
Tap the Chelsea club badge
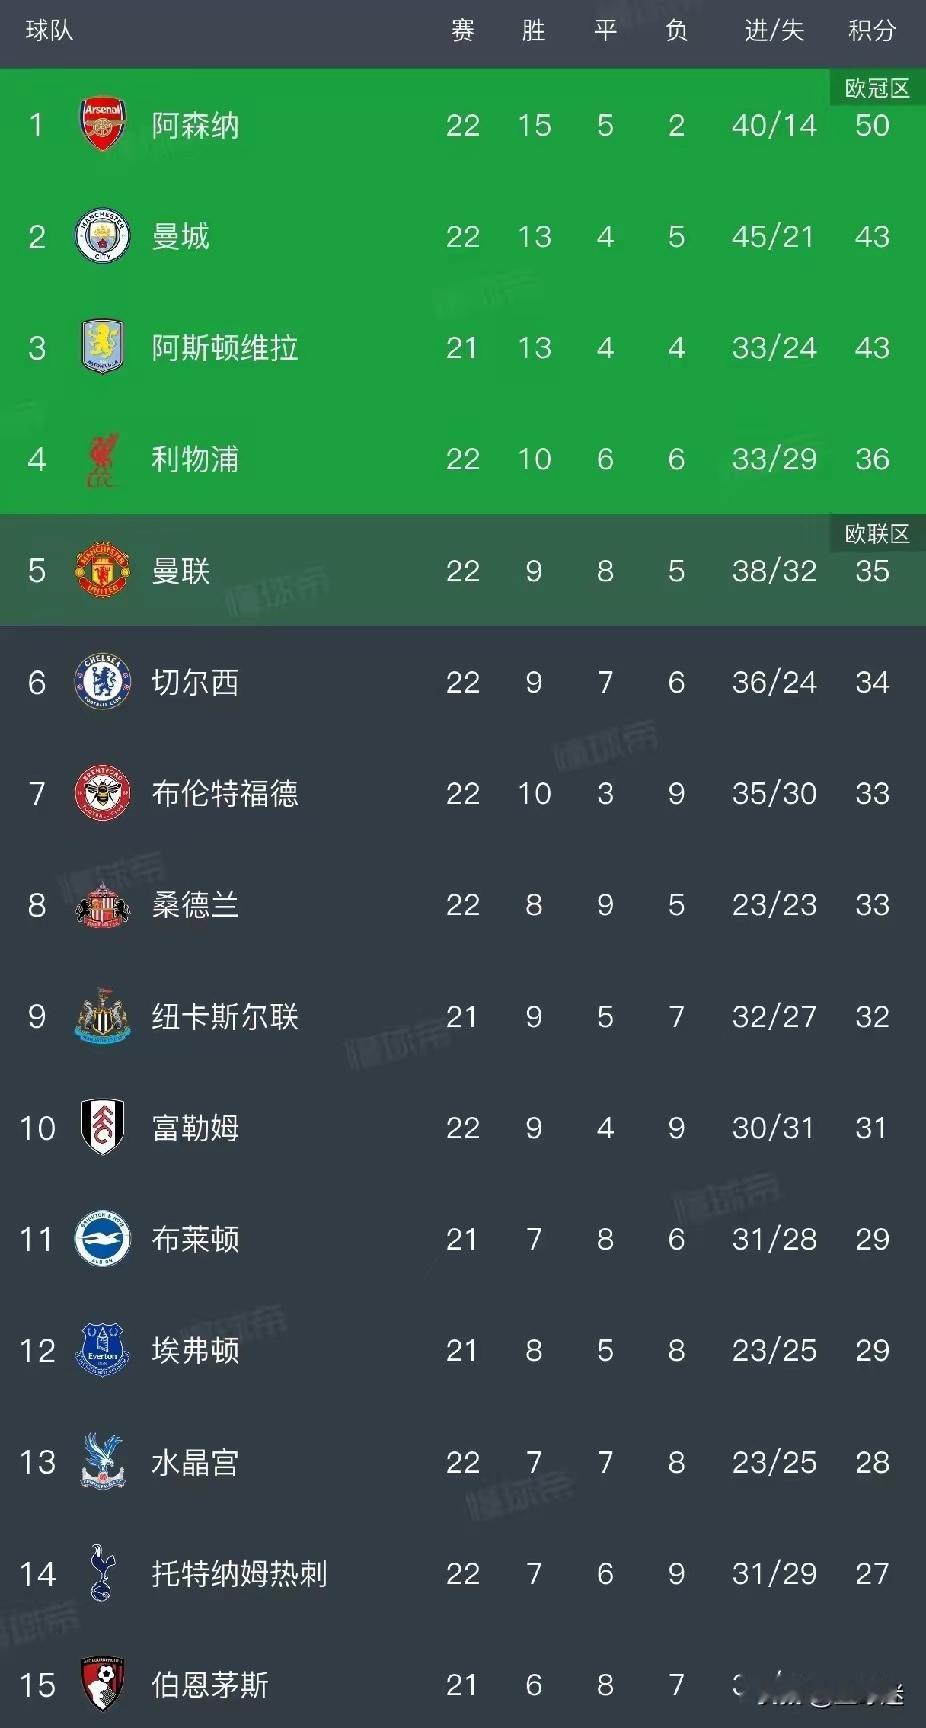[x=103, y=683]
